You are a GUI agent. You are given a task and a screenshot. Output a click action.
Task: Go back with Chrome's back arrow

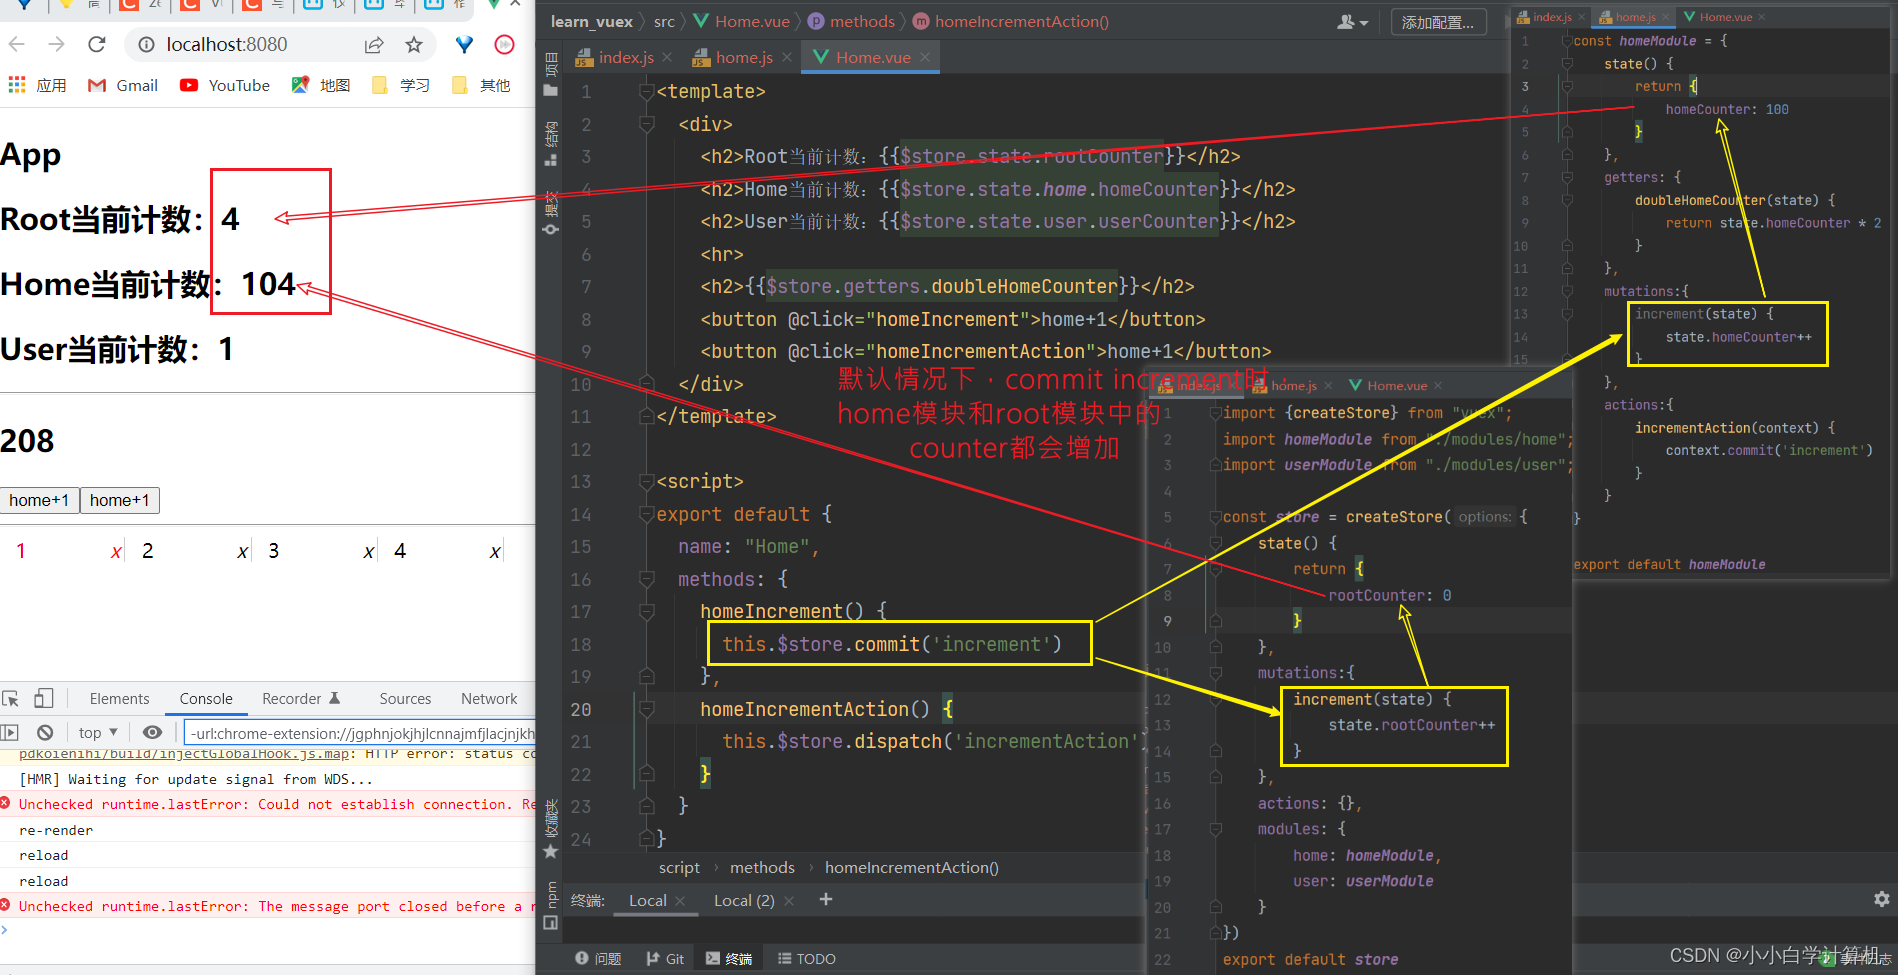click(x=17, y=44)
